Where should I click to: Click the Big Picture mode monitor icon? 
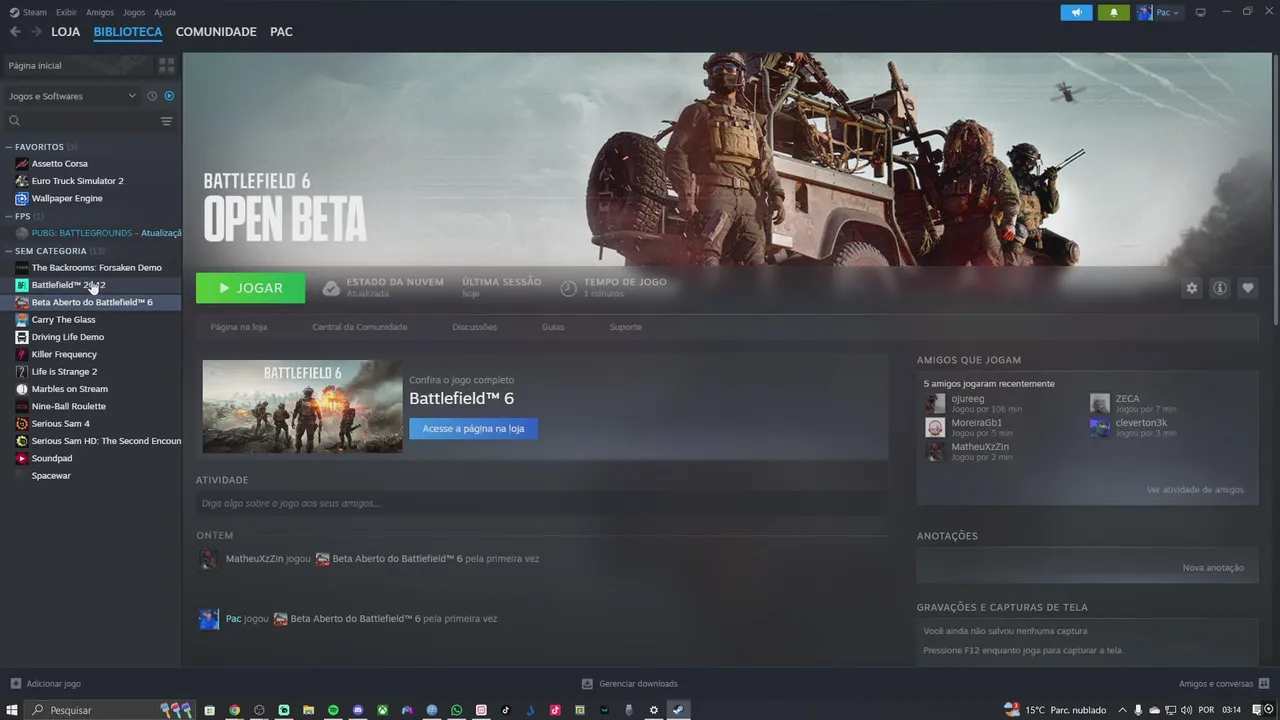click(x=1201, y=13)
